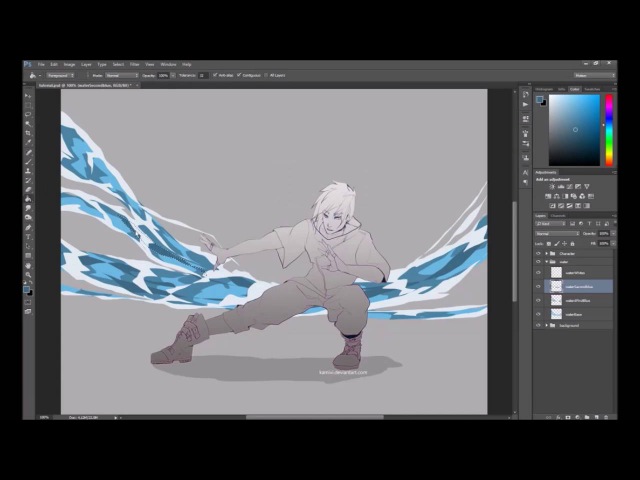
Task: Open Layers panel Opacity arrow
Action: coord(613,234)
